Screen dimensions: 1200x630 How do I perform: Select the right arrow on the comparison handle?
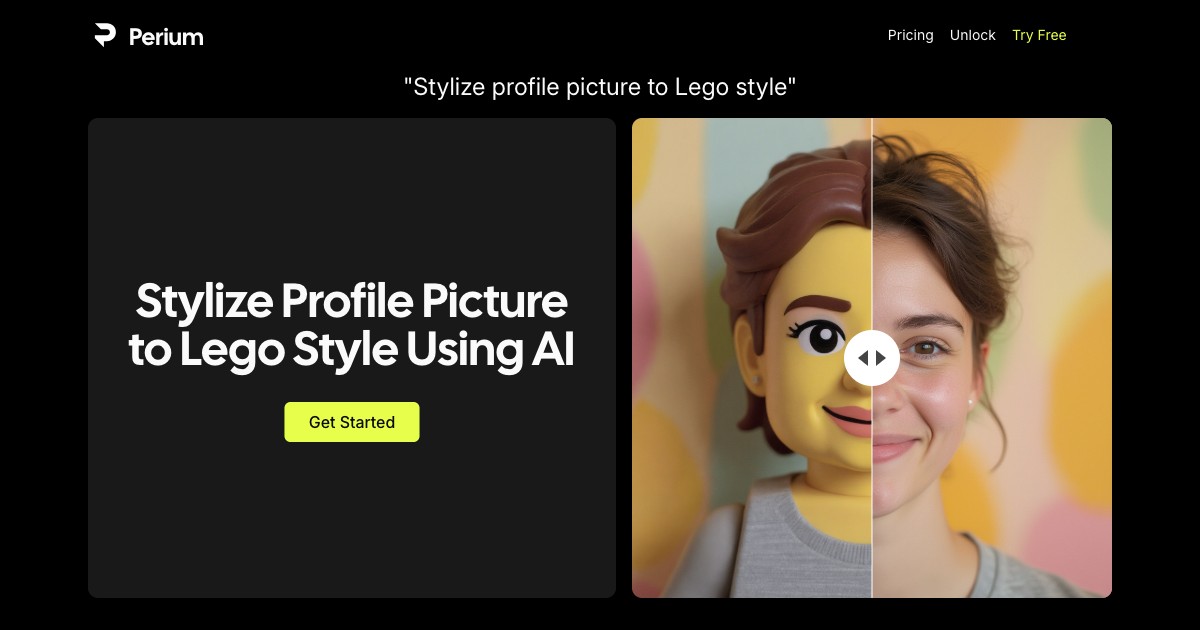point(880,357)
